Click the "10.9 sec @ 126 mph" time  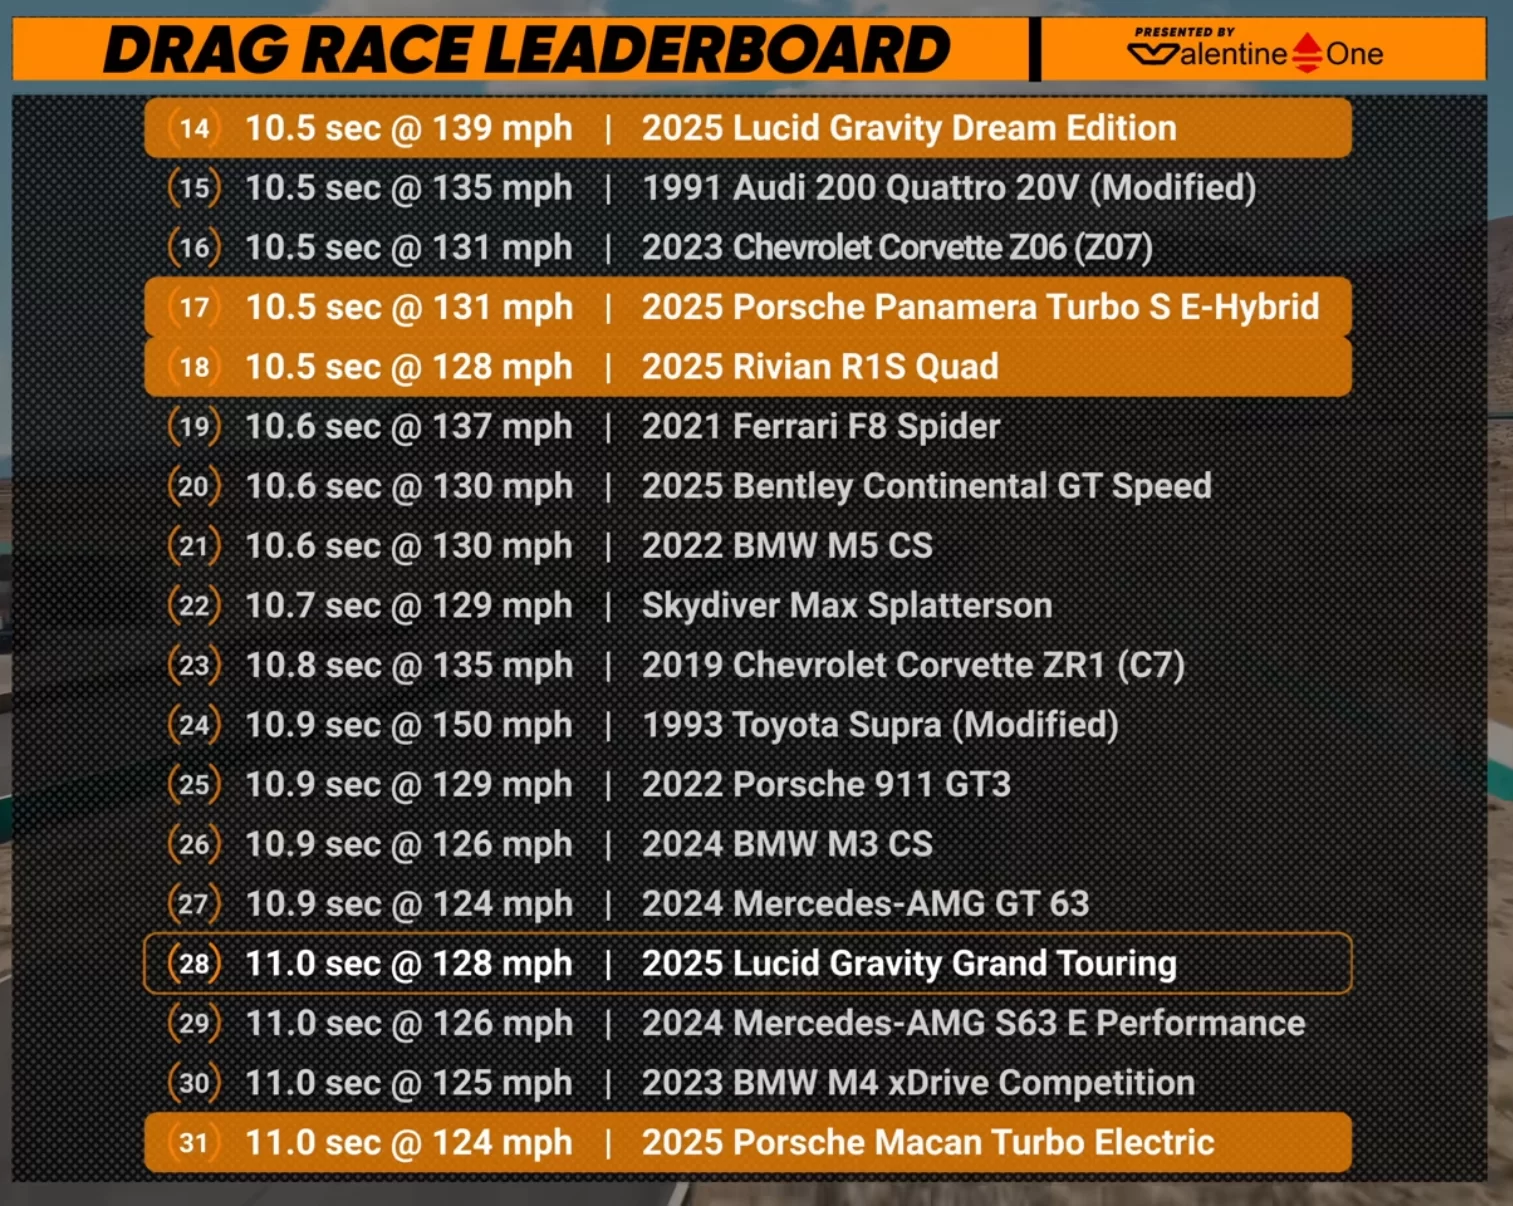(x=409, y=844)
